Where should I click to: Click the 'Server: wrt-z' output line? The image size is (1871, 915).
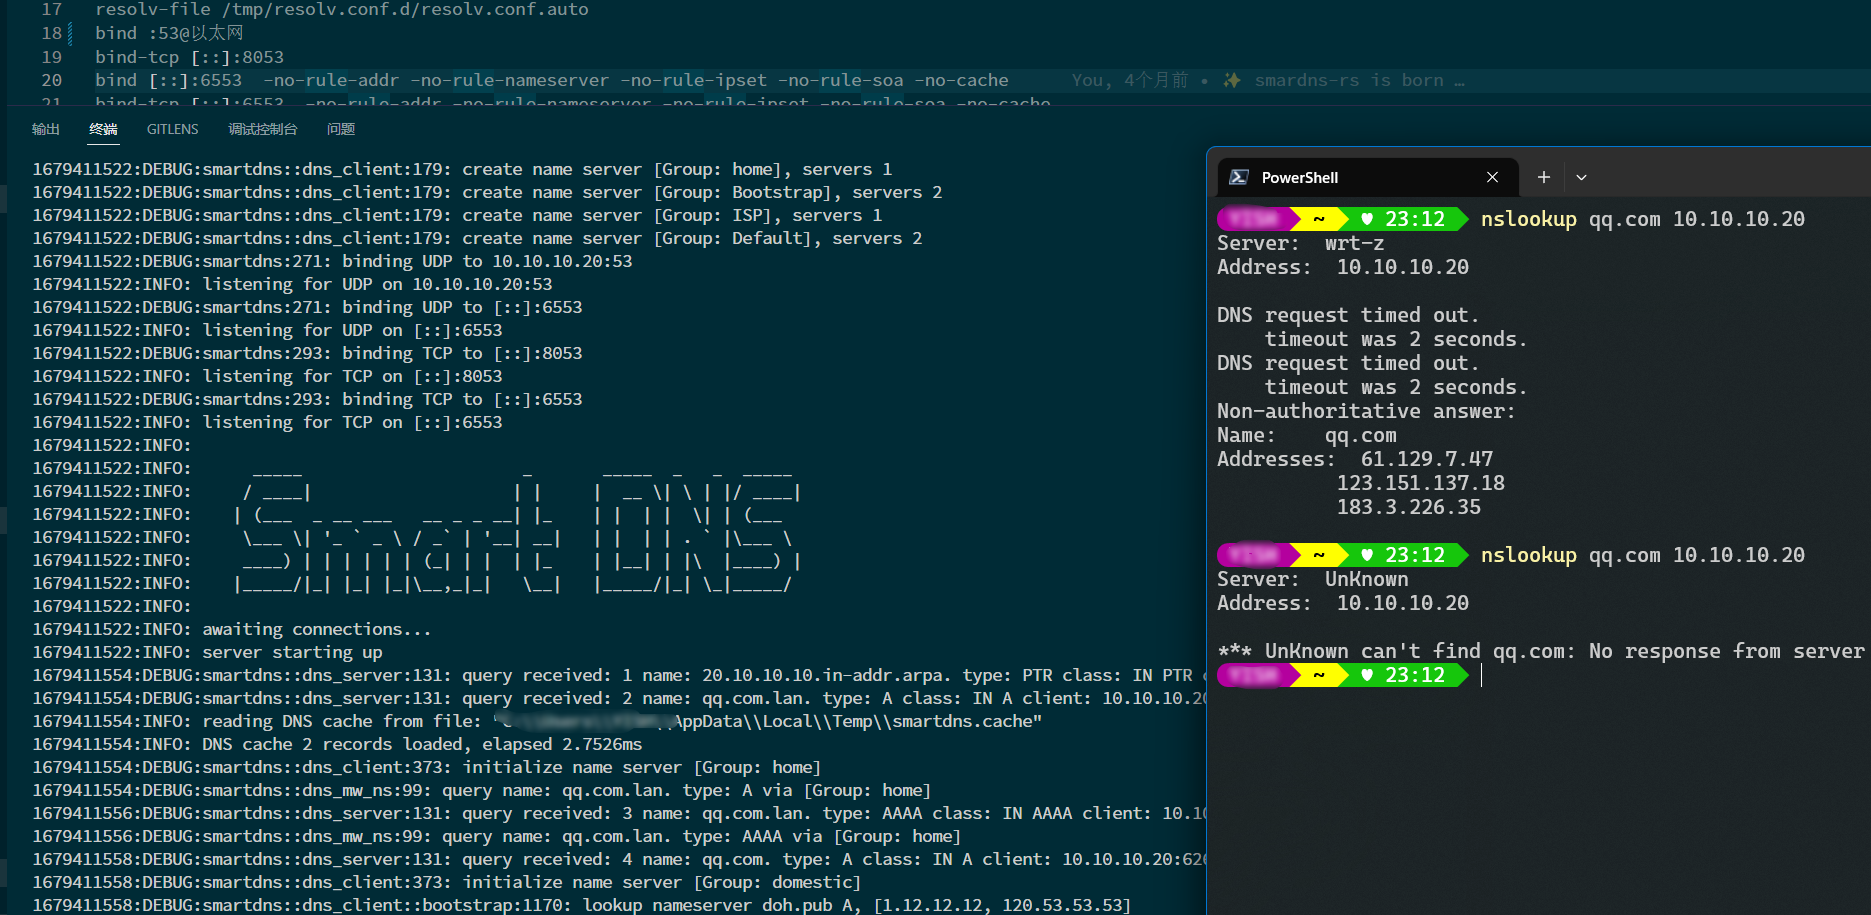pos(1301,243)
